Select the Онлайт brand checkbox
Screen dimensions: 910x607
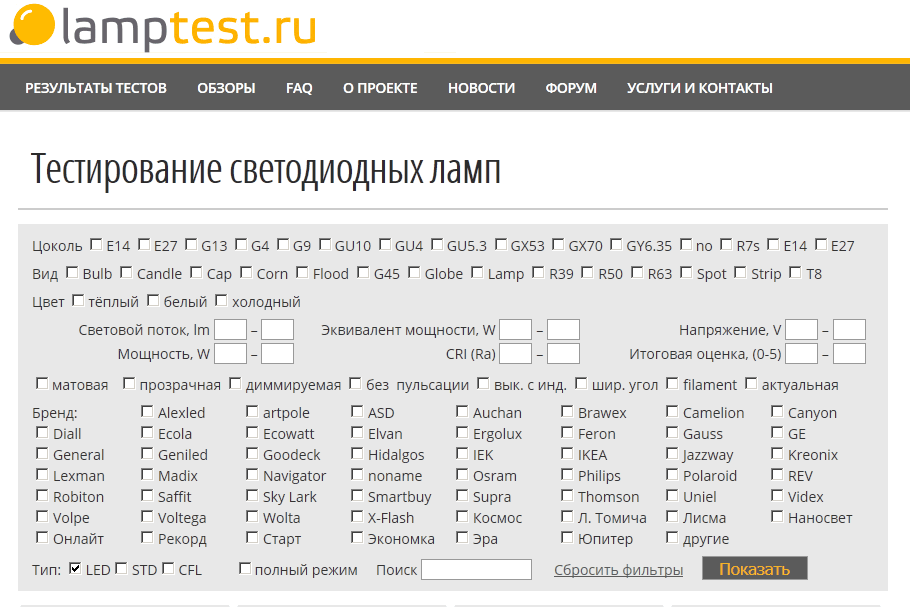click(42, 537)
